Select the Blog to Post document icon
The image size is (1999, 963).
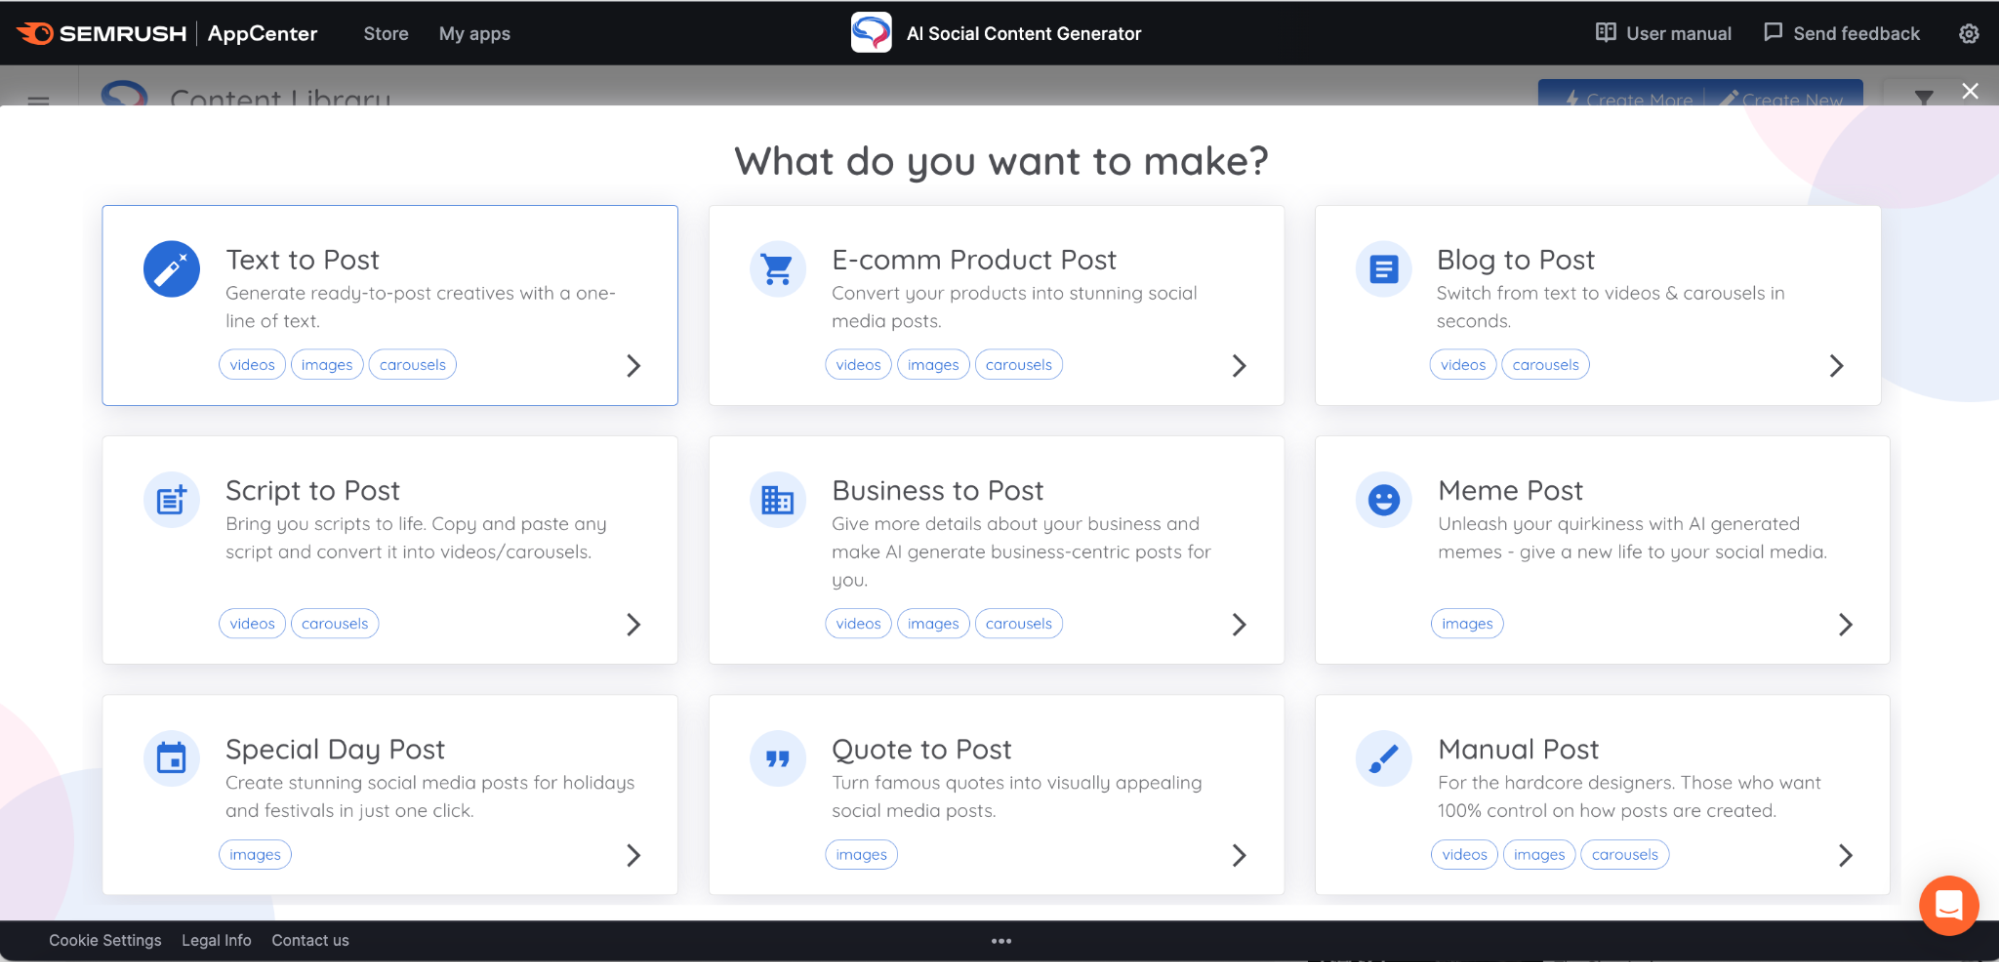1383,269
